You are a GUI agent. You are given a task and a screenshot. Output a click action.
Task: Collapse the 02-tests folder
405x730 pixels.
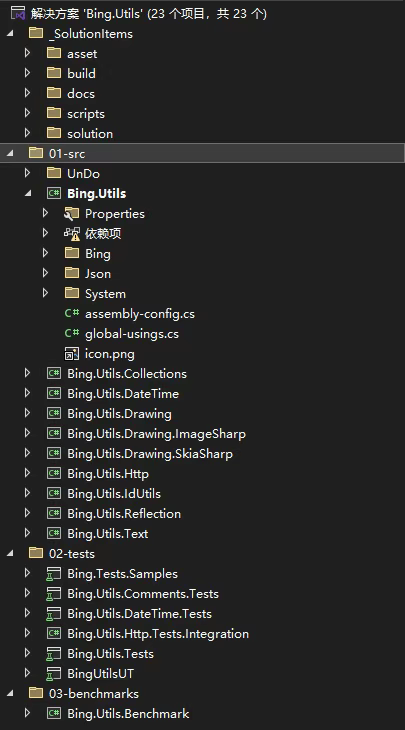click(10, 554)
